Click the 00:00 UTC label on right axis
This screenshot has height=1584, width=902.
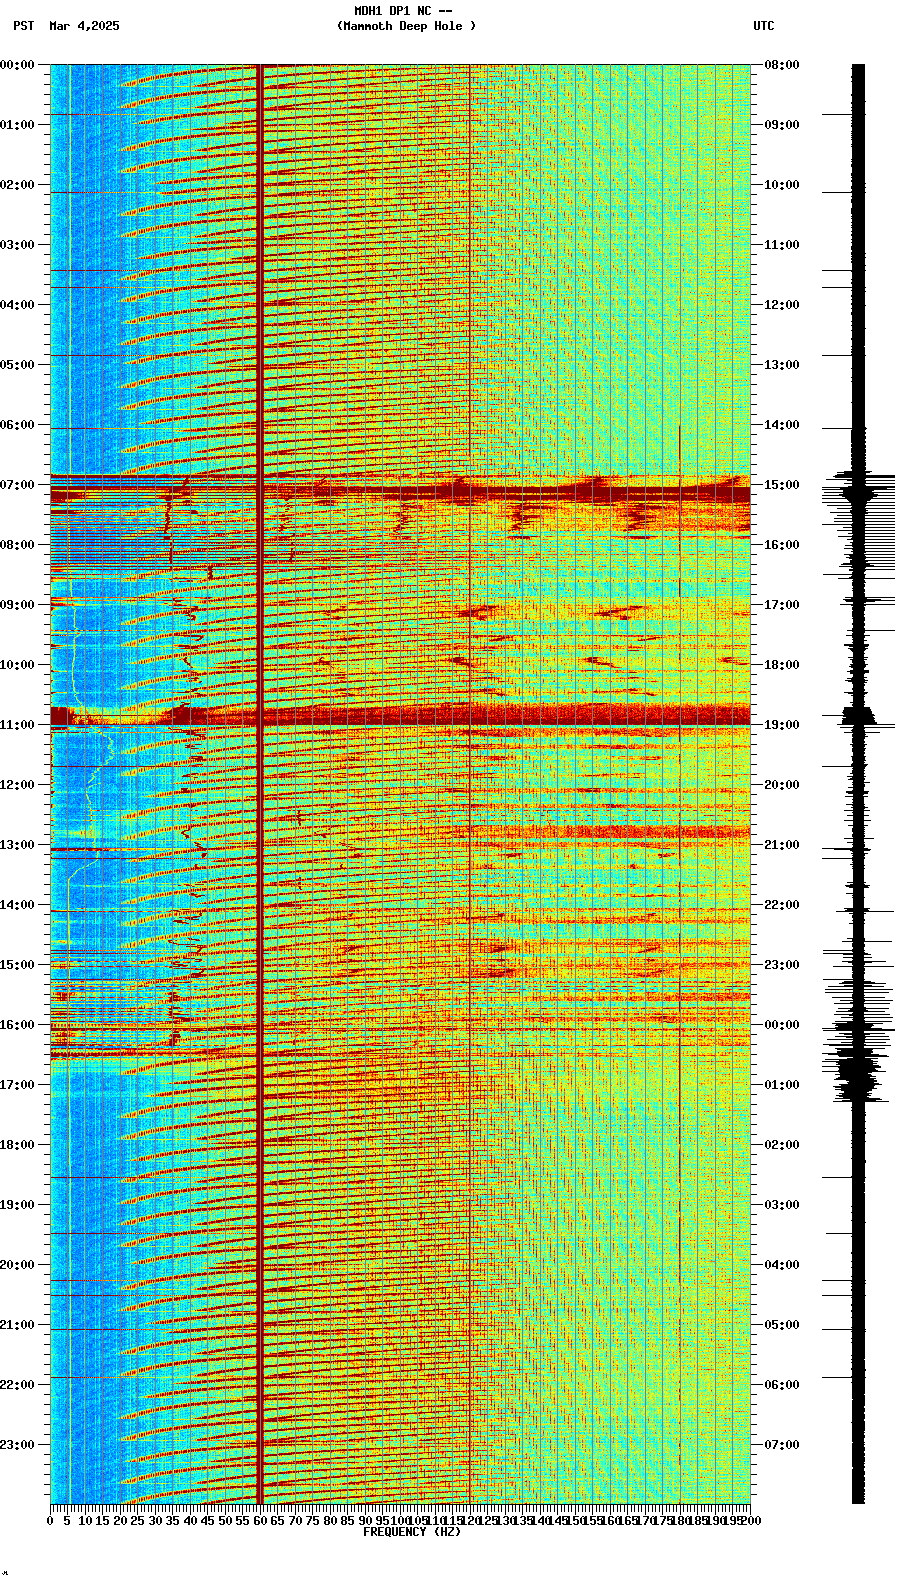pos(782,1025)
